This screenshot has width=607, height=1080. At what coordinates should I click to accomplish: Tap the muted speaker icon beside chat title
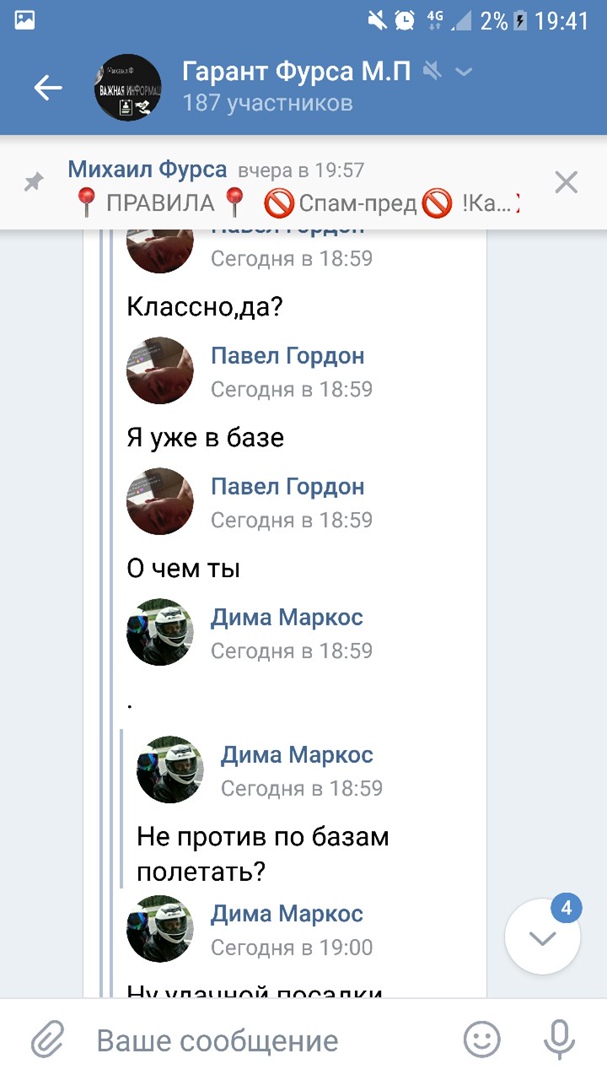pos(433,71)
